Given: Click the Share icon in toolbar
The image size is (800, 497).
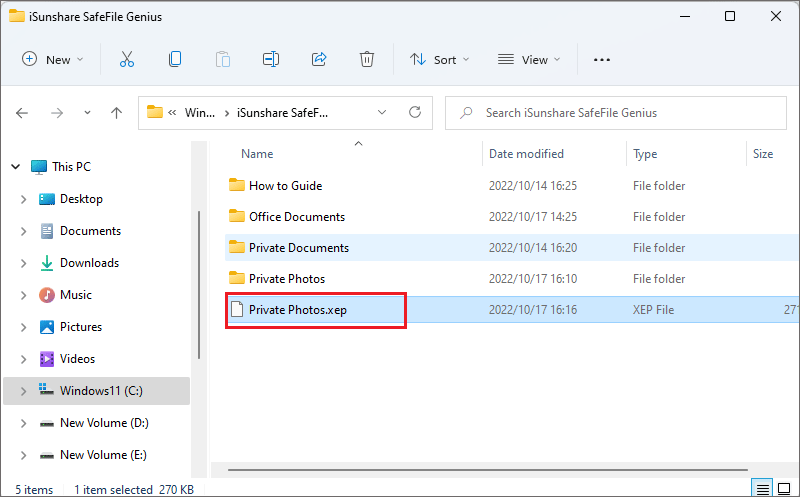Looking at the screenshot, I should (319, 60).
